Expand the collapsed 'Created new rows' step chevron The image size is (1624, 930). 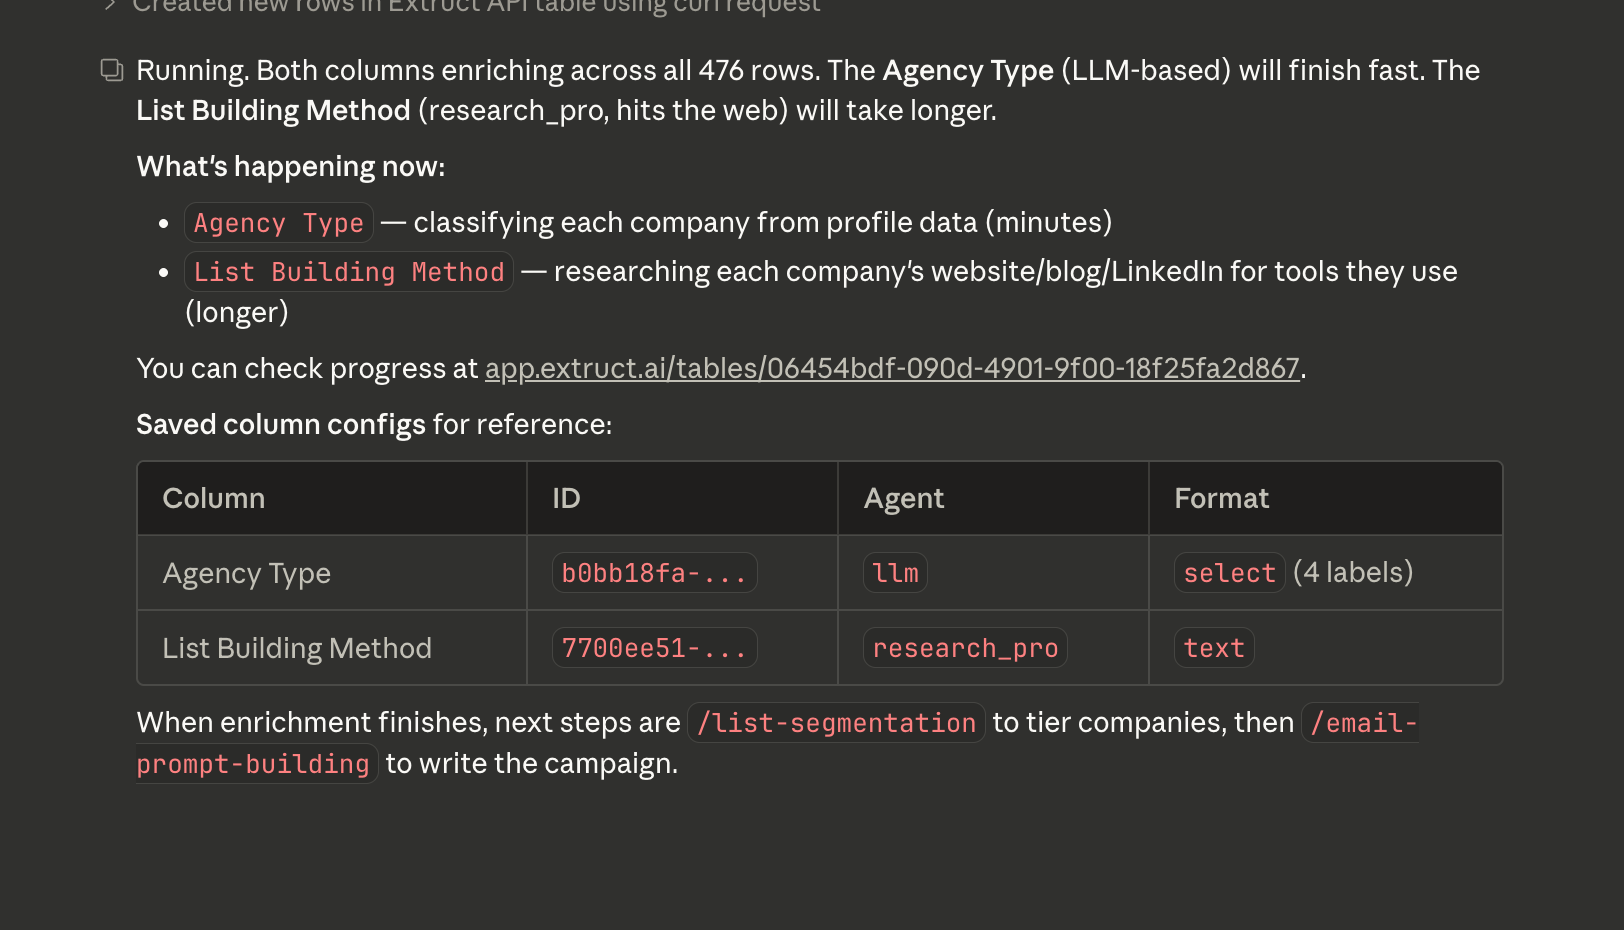tap(110, 6)
